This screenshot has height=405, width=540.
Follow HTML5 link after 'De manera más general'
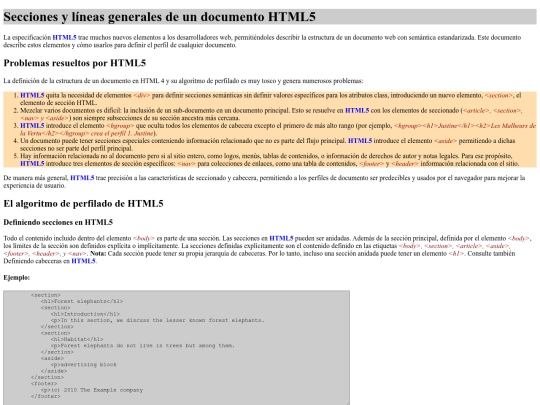pos(82,178)
